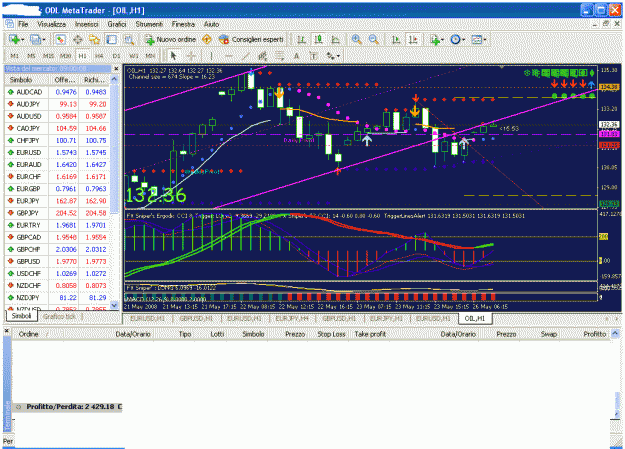Open the templates icon

(476, 39)
